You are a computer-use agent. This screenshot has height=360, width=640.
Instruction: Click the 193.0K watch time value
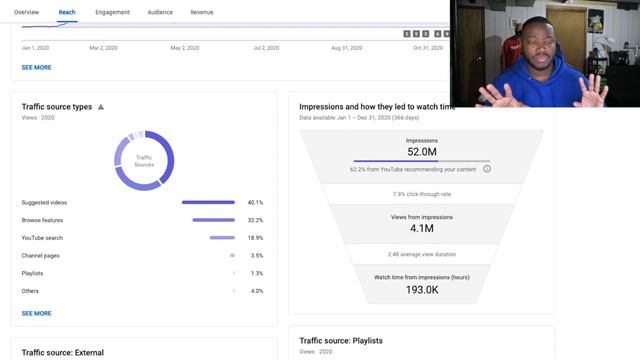coord(422,290)
